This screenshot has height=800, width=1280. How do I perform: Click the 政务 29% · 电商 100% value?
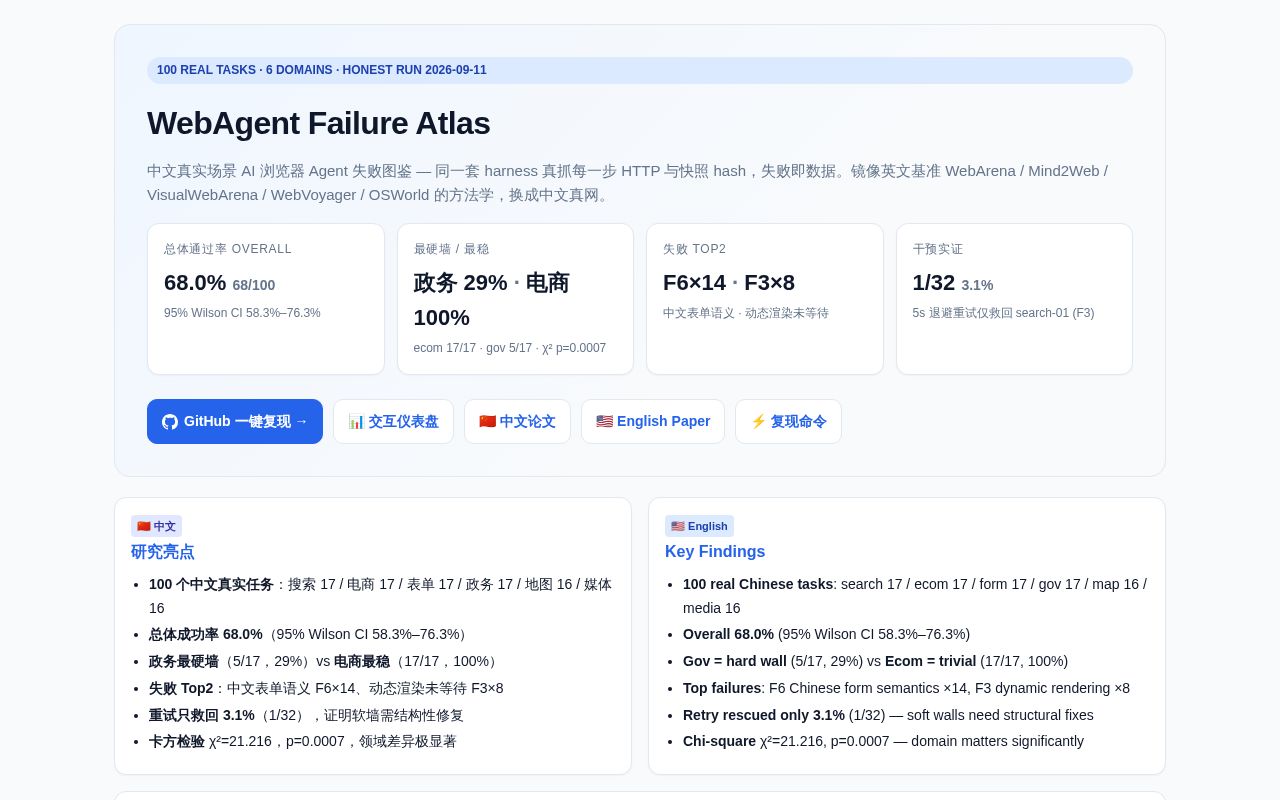(491, 300)
